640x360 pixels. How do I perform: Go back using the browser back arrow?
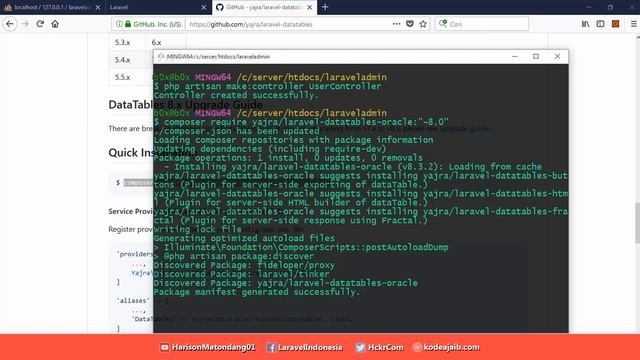tap(10, 24)
